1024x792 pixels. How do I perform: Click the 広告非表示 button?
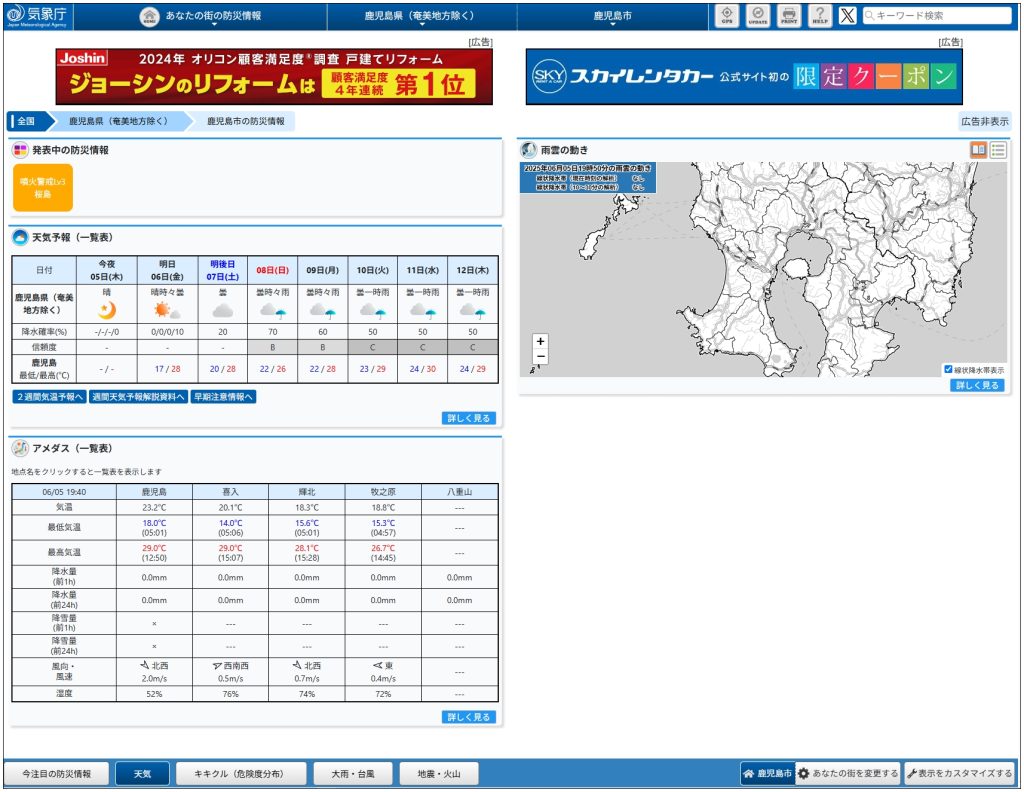984,121
